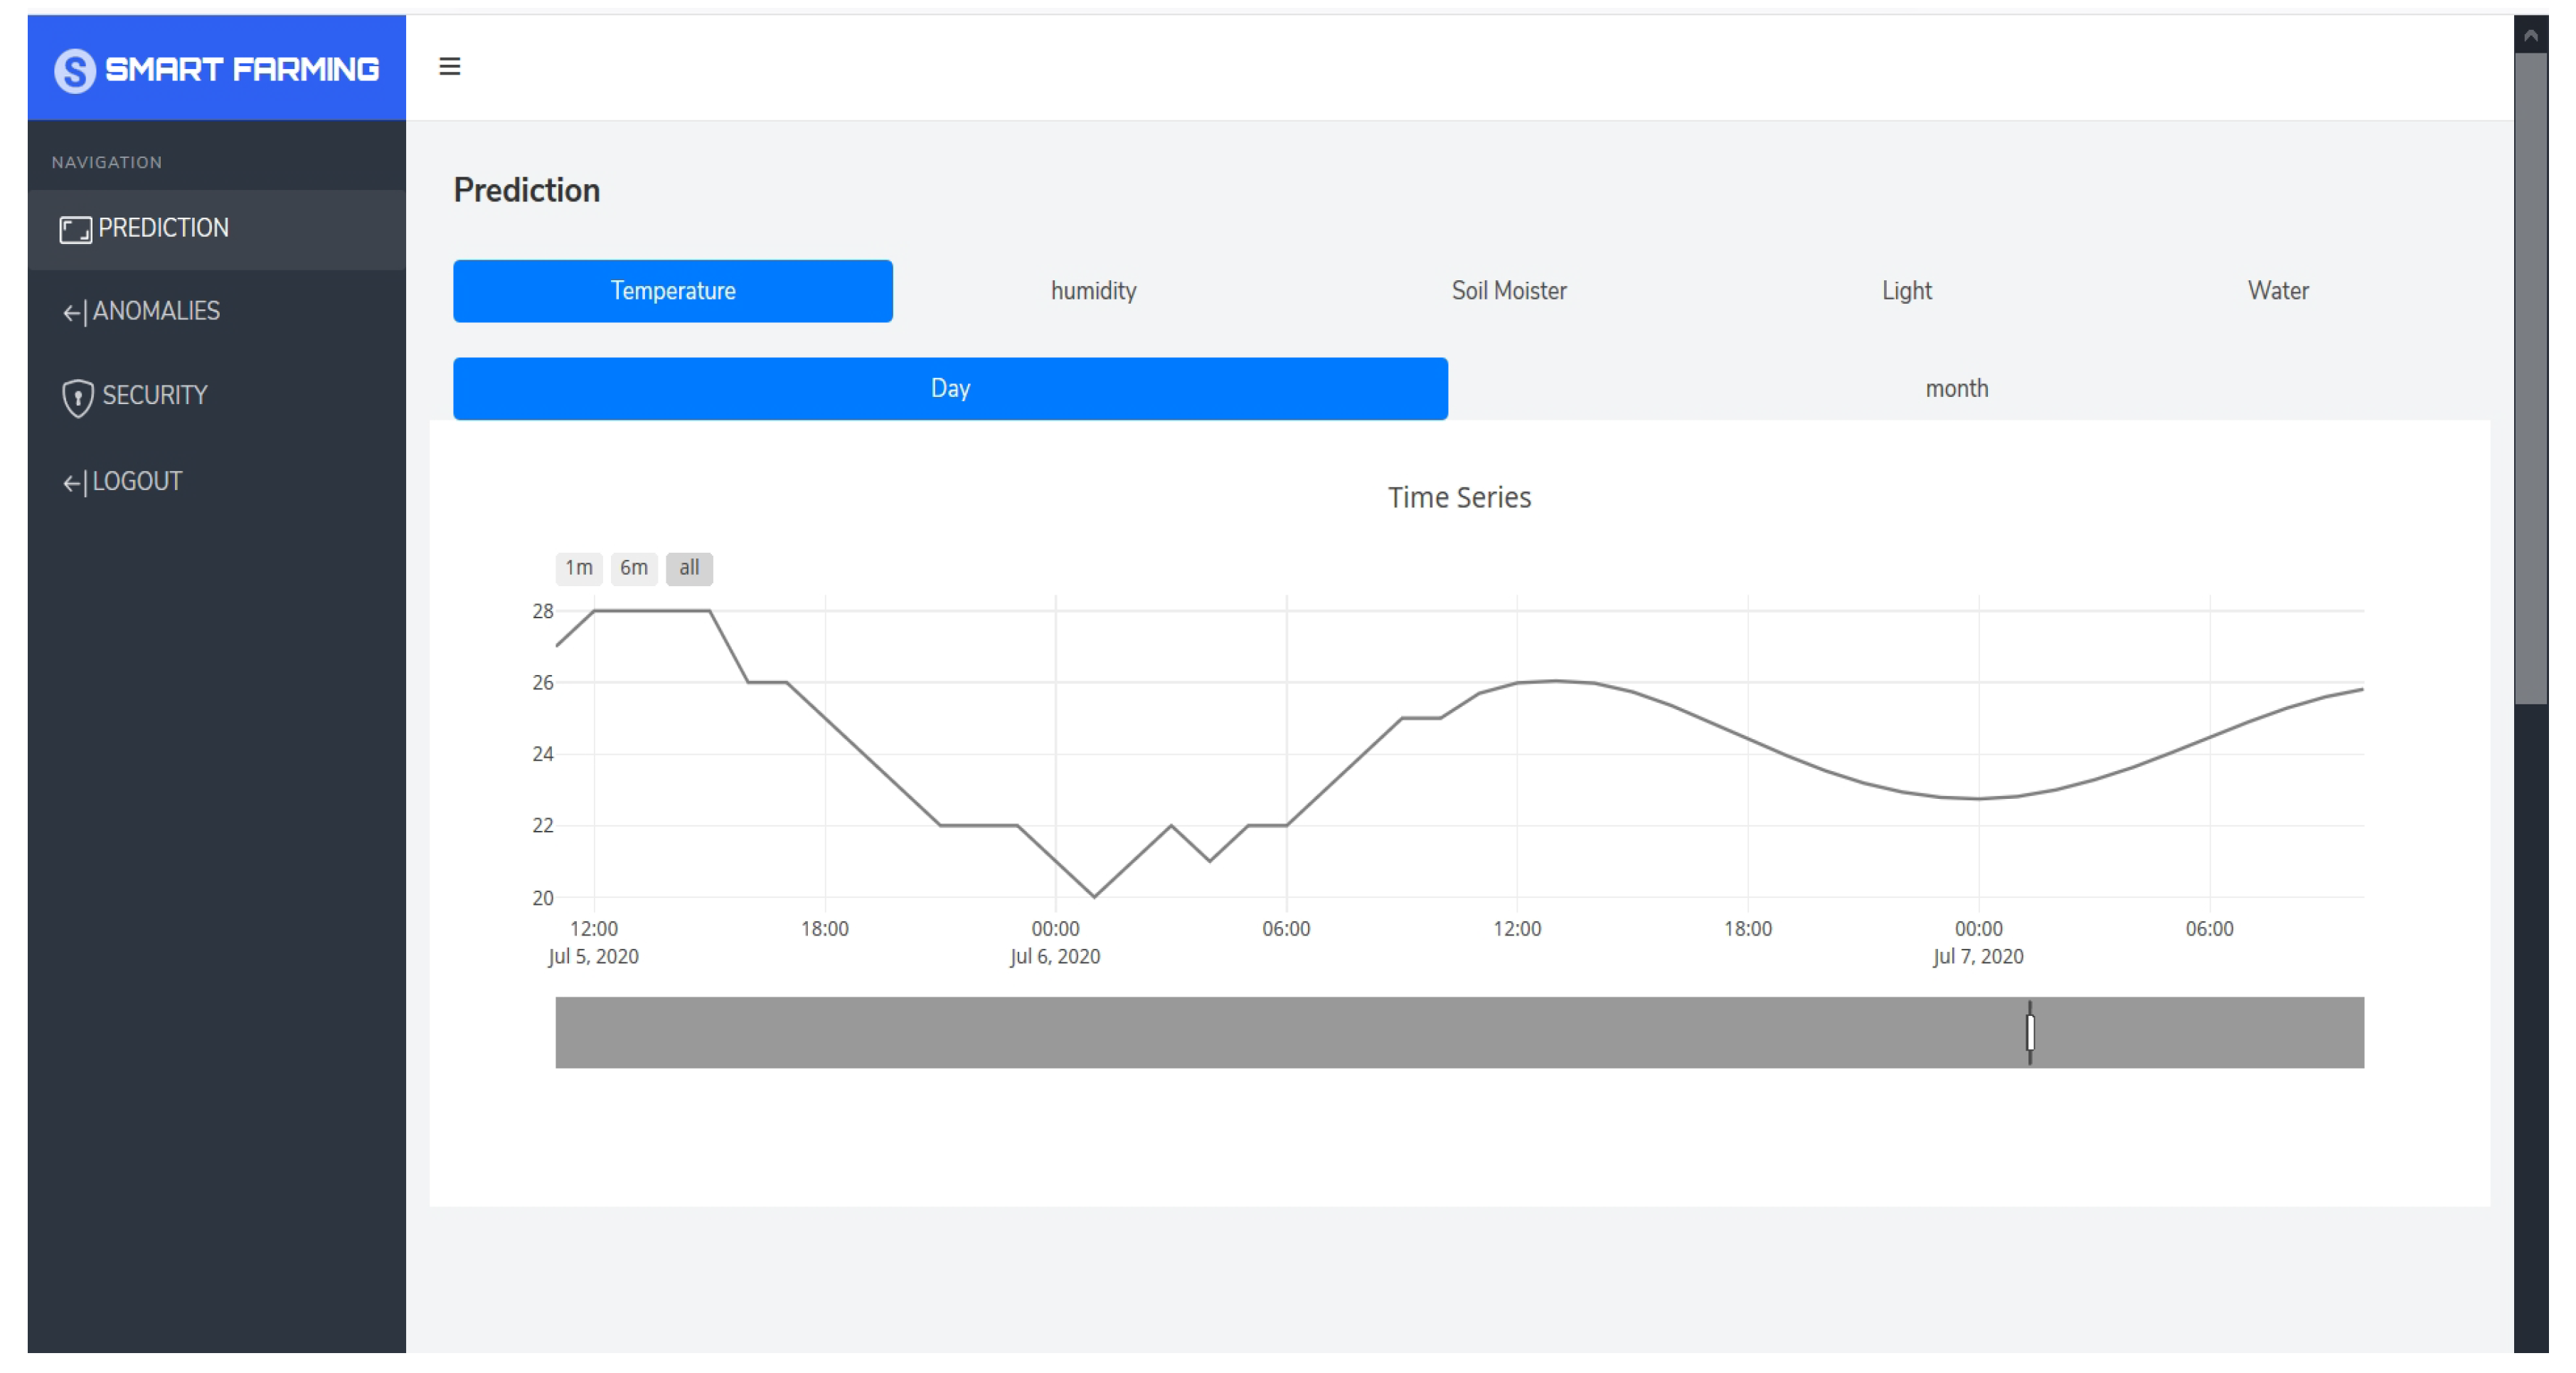Click the scroll-up arrow at top right
The width and height of the screenshot is (2576, 1373).
2530,36
